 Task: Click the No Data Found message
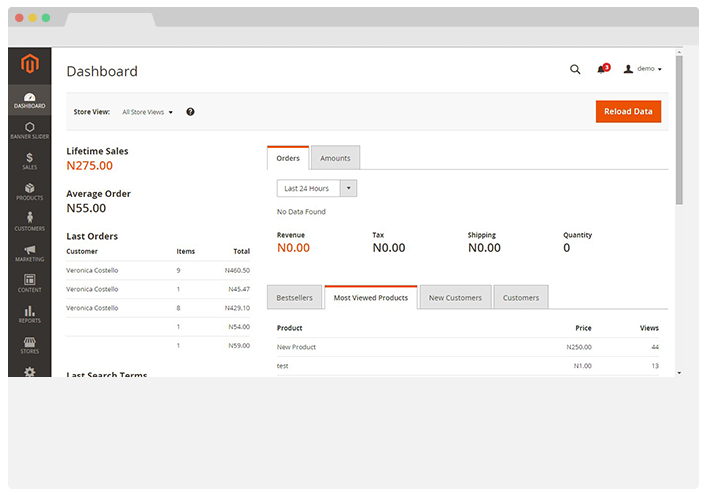point(301,211)
